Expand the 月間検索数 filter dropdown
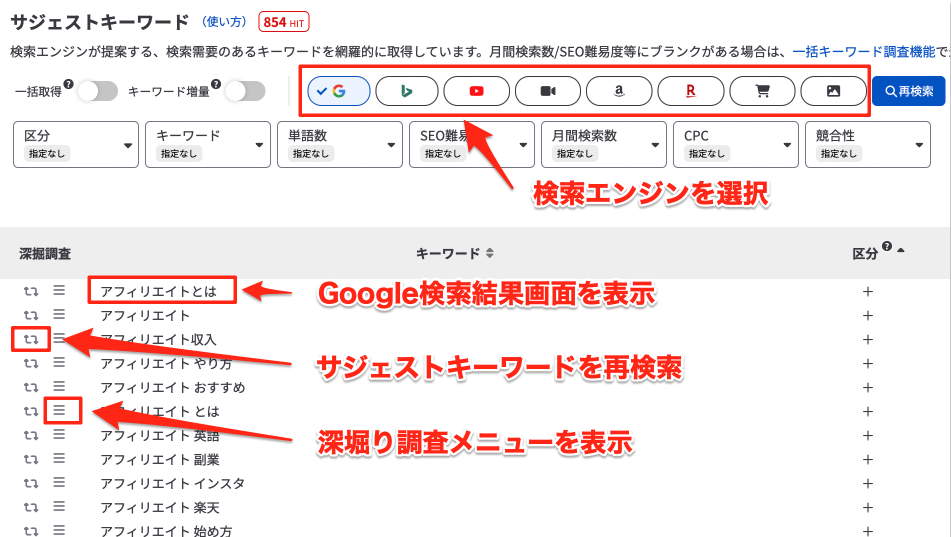Screen dimensions: 951x537 (x=603, y=144)
